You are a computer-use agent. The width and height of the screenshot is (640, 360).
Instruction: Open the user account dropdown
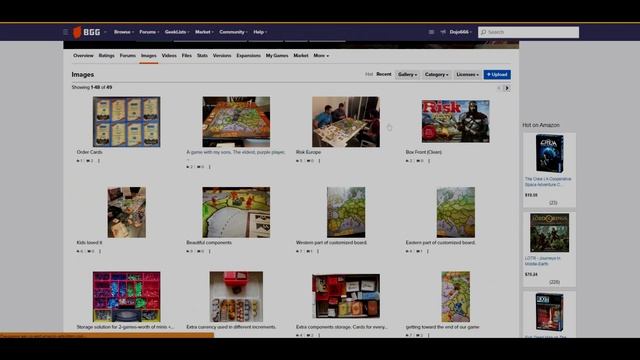coord(460,32)
